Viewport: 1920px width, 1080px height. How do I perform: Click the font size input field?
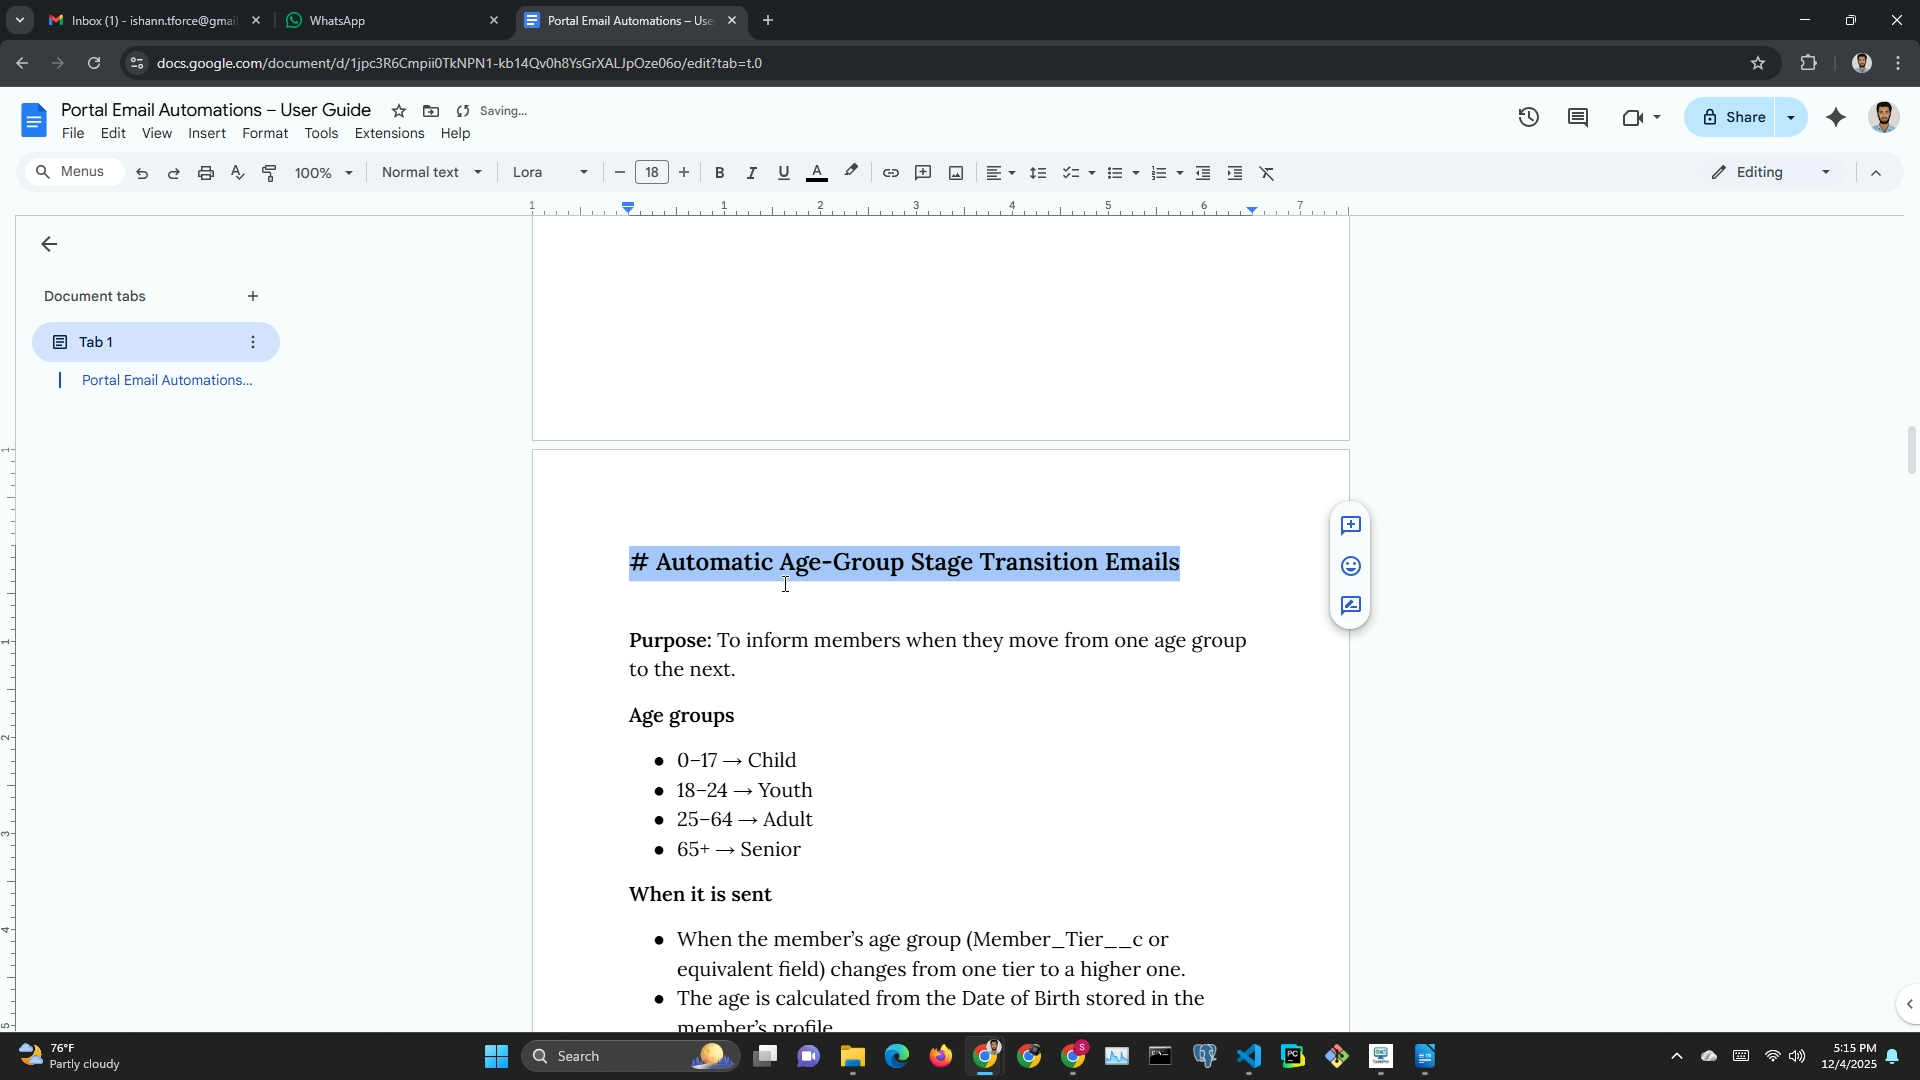coord(651,173)
